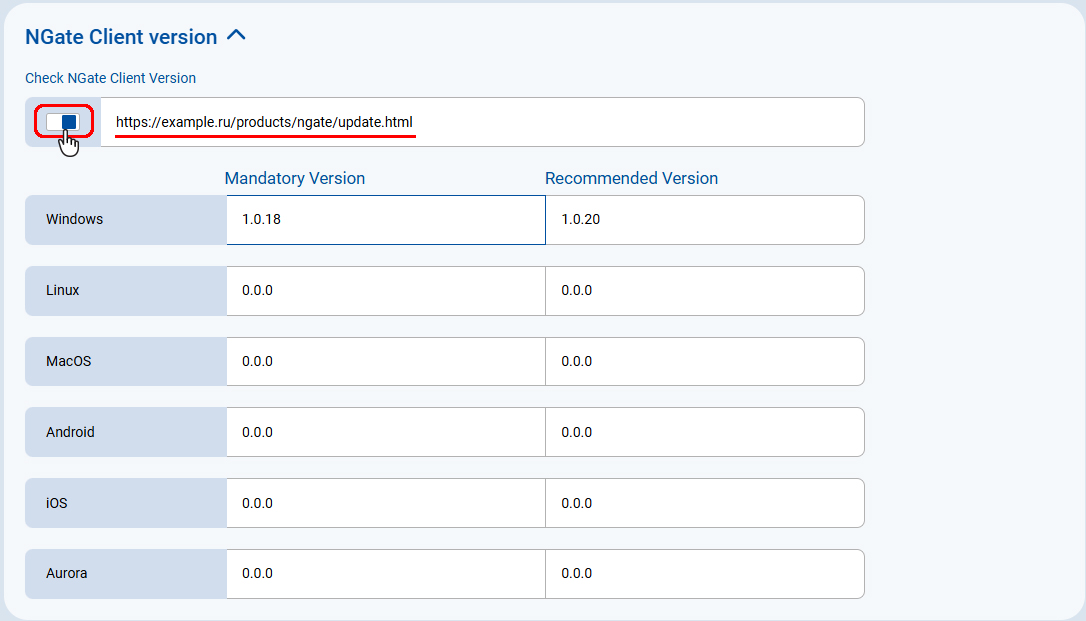Screen dimensions: 1086x621
Task: Focus Android mandatory version field
Action: coord(385,433)
